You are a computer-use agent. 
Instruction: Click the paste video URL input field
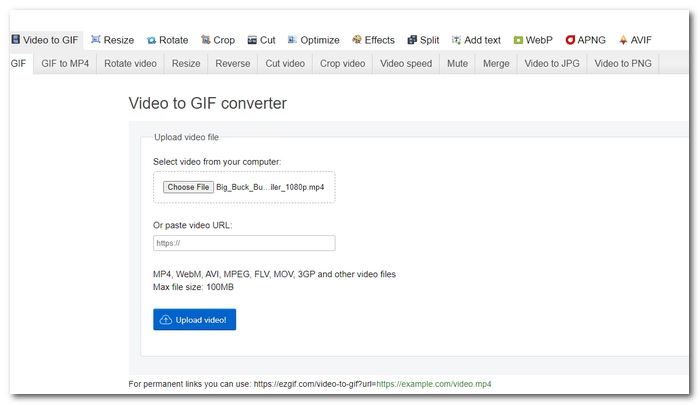point(244,243)
